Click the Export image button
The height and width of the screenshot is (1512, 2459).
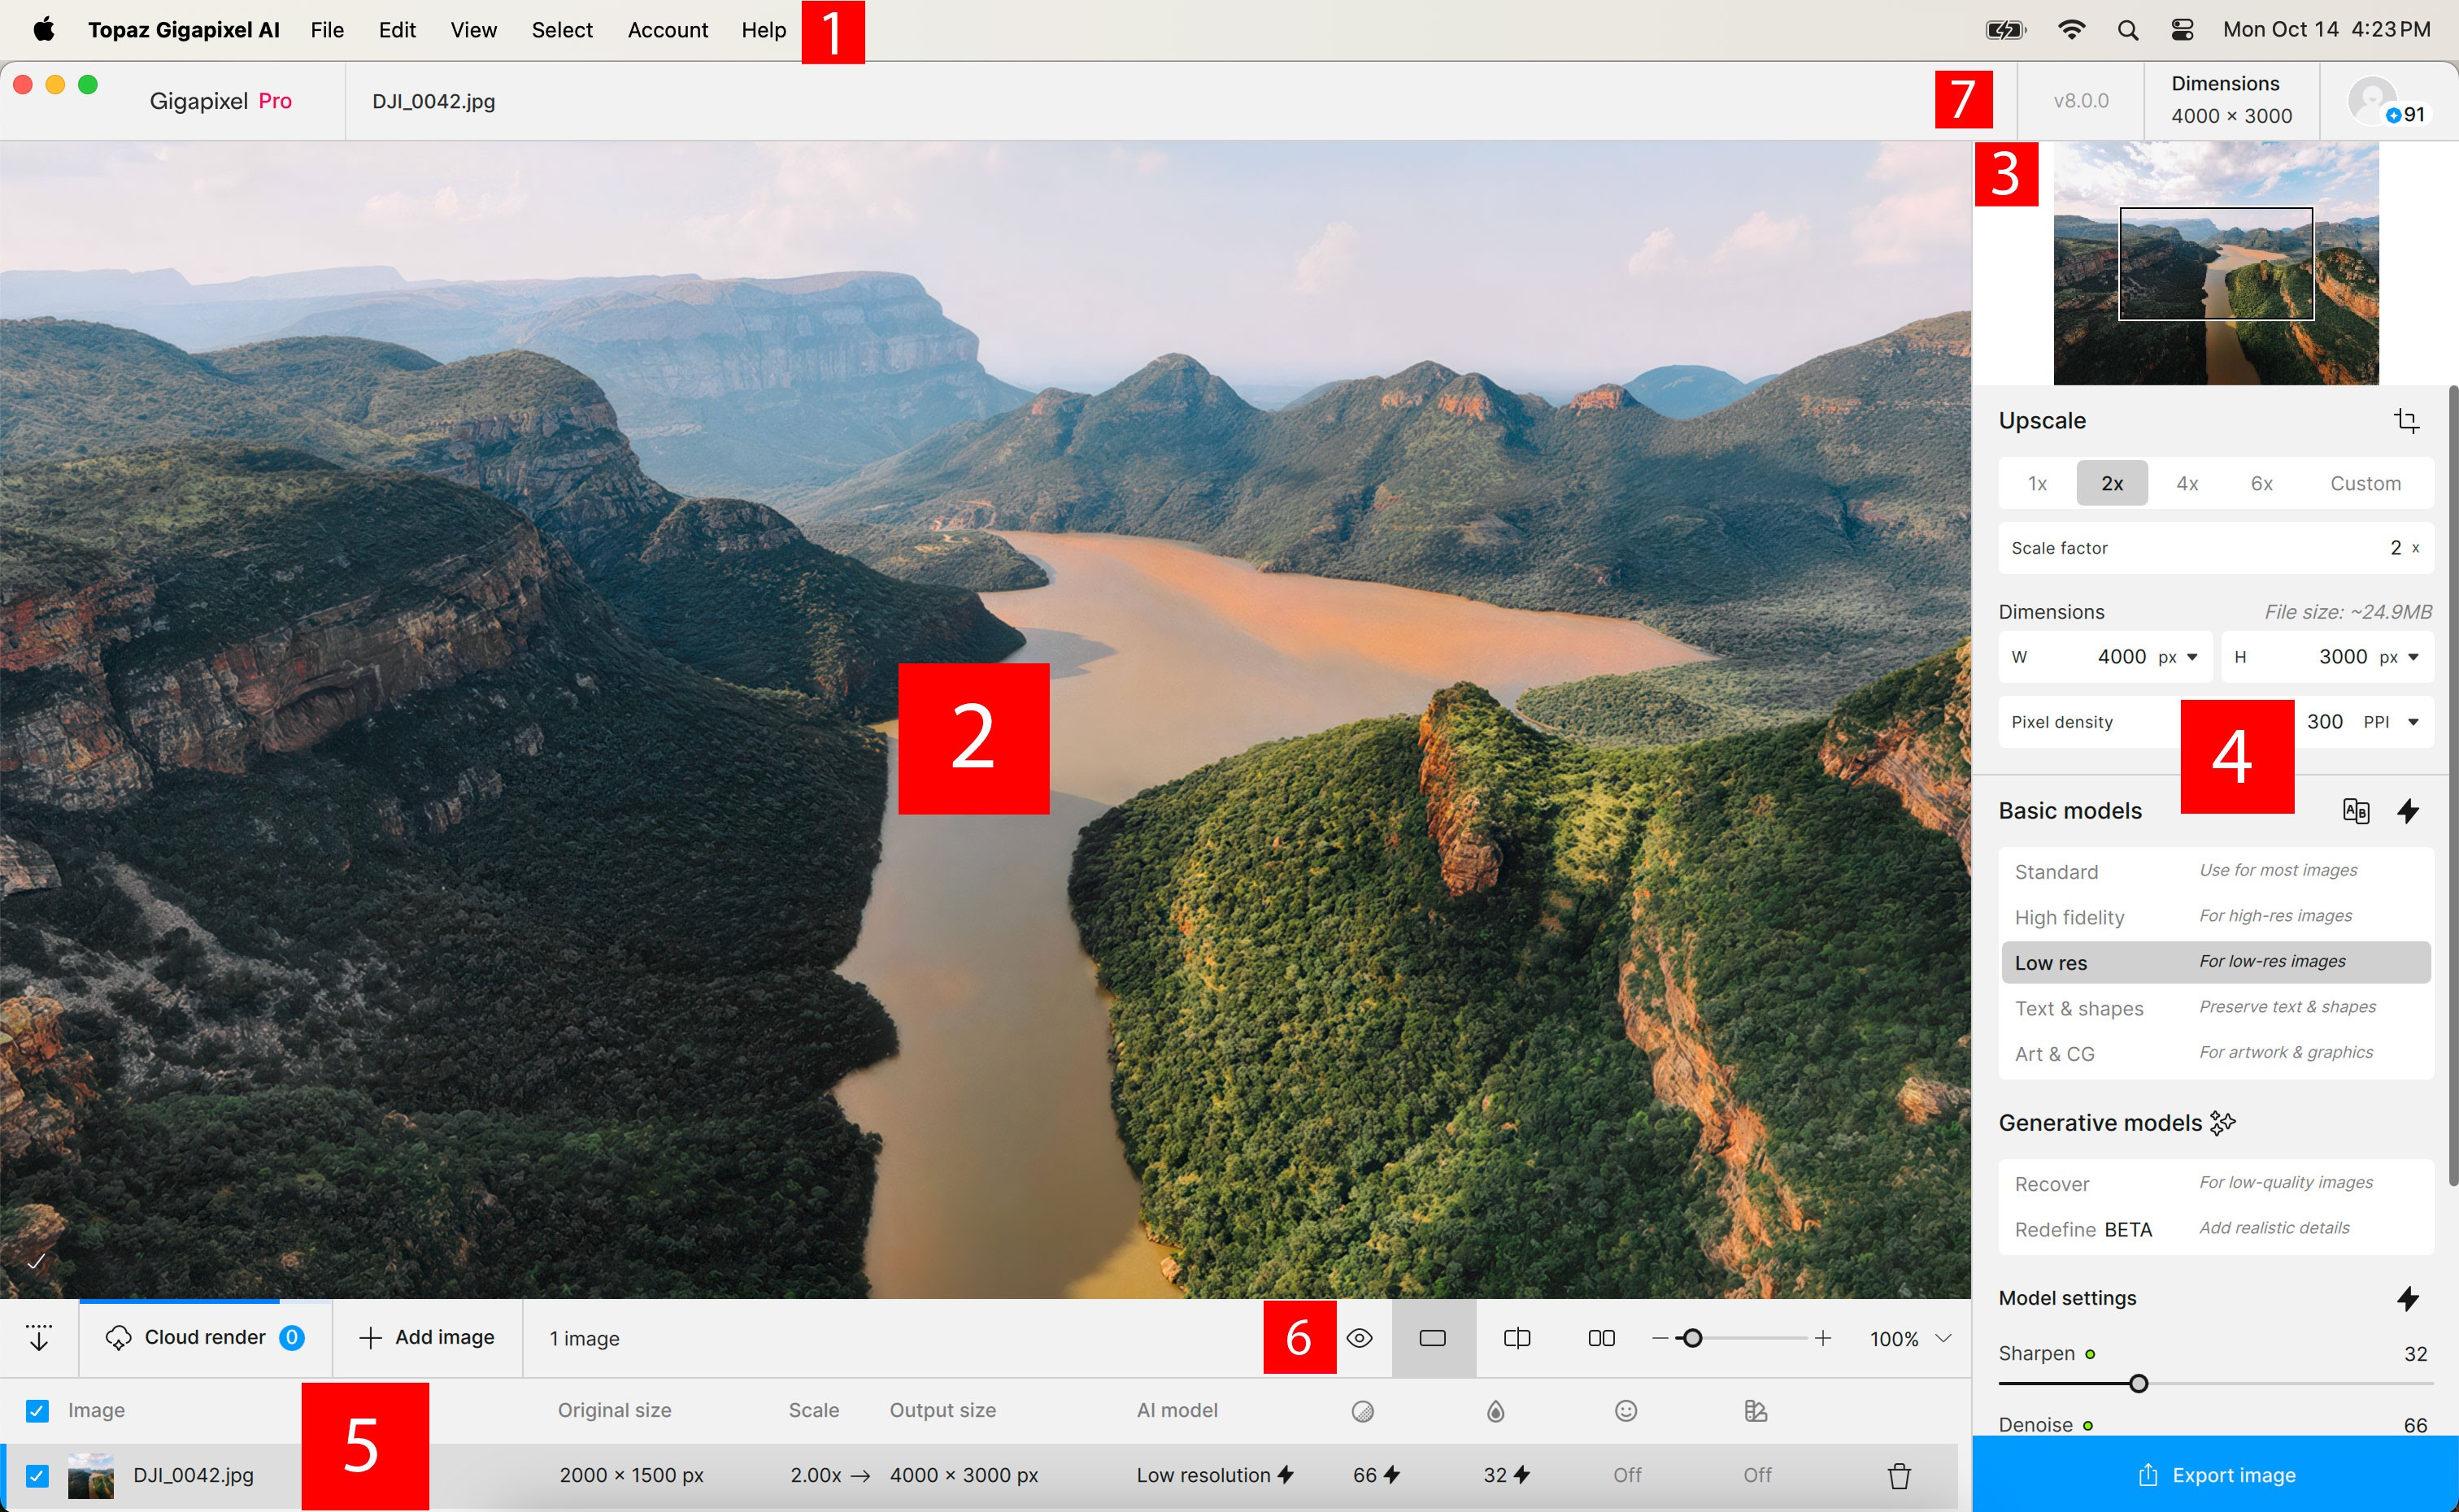click(2215, 1475)
